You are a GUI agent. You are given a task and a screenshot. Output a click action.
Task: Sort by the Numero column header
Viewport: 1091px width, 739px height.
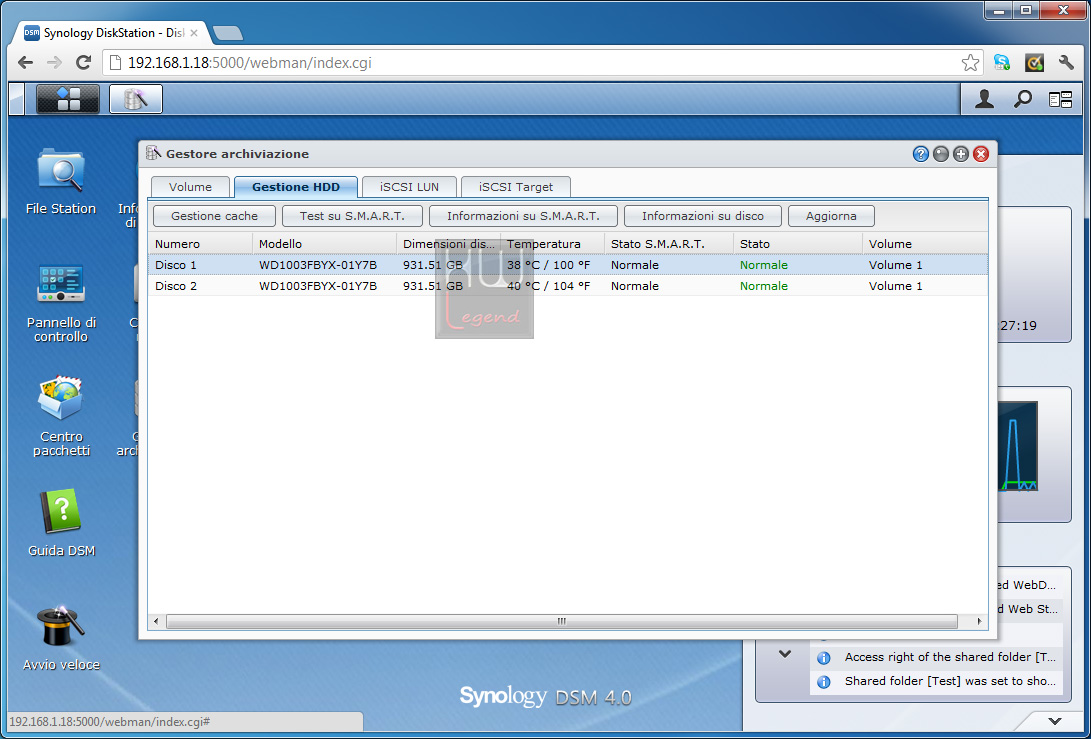coord(200,244)
